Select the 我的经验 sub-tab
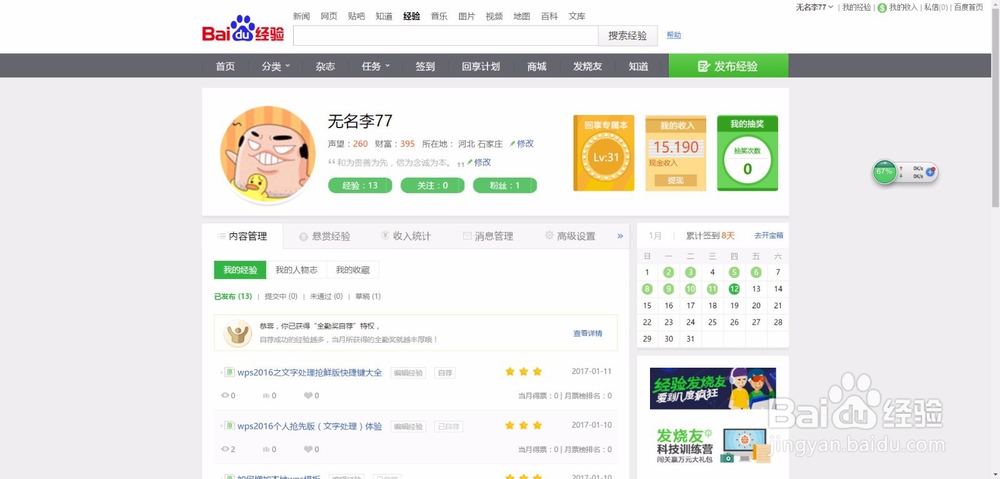This screenshot has height=479, width=1000. pyautogui.click(x=240, y=270)
